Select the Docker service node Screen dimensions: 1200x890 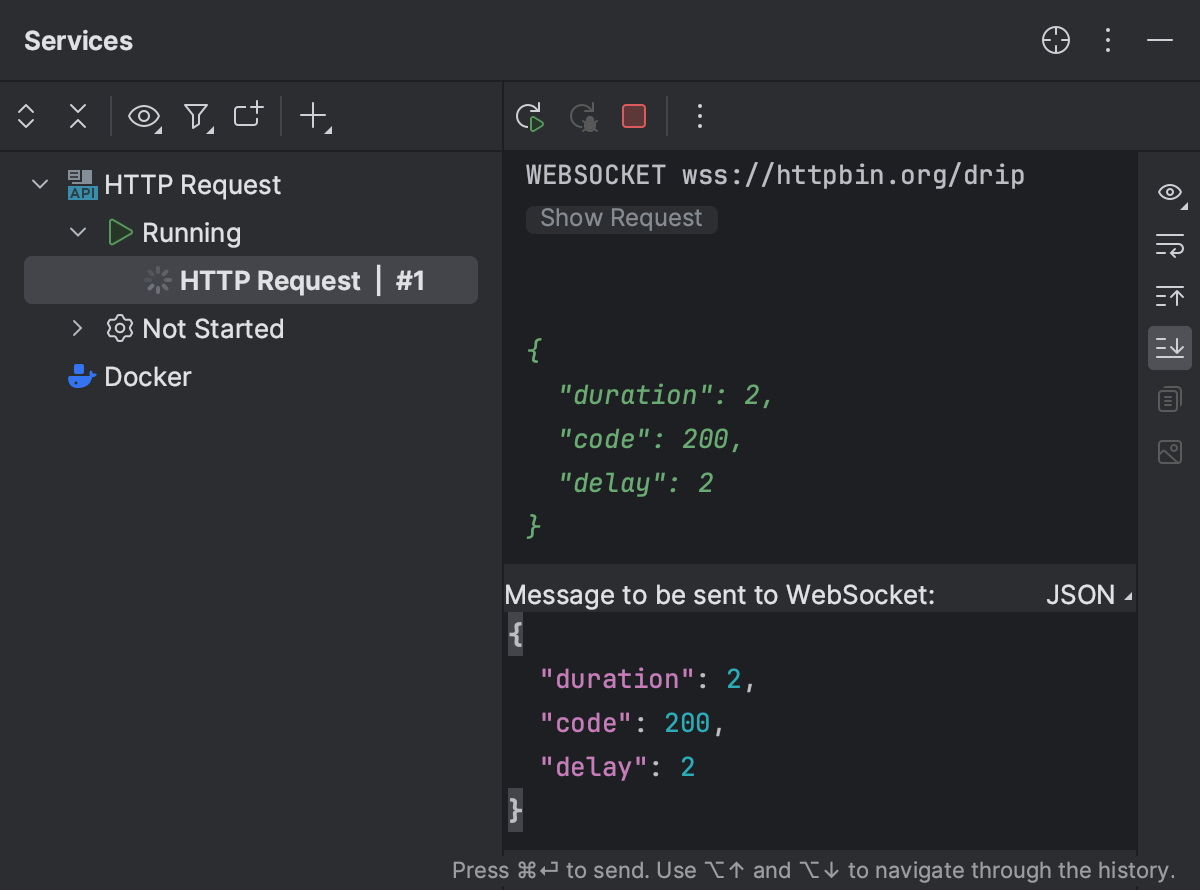(x=147, y=377)
